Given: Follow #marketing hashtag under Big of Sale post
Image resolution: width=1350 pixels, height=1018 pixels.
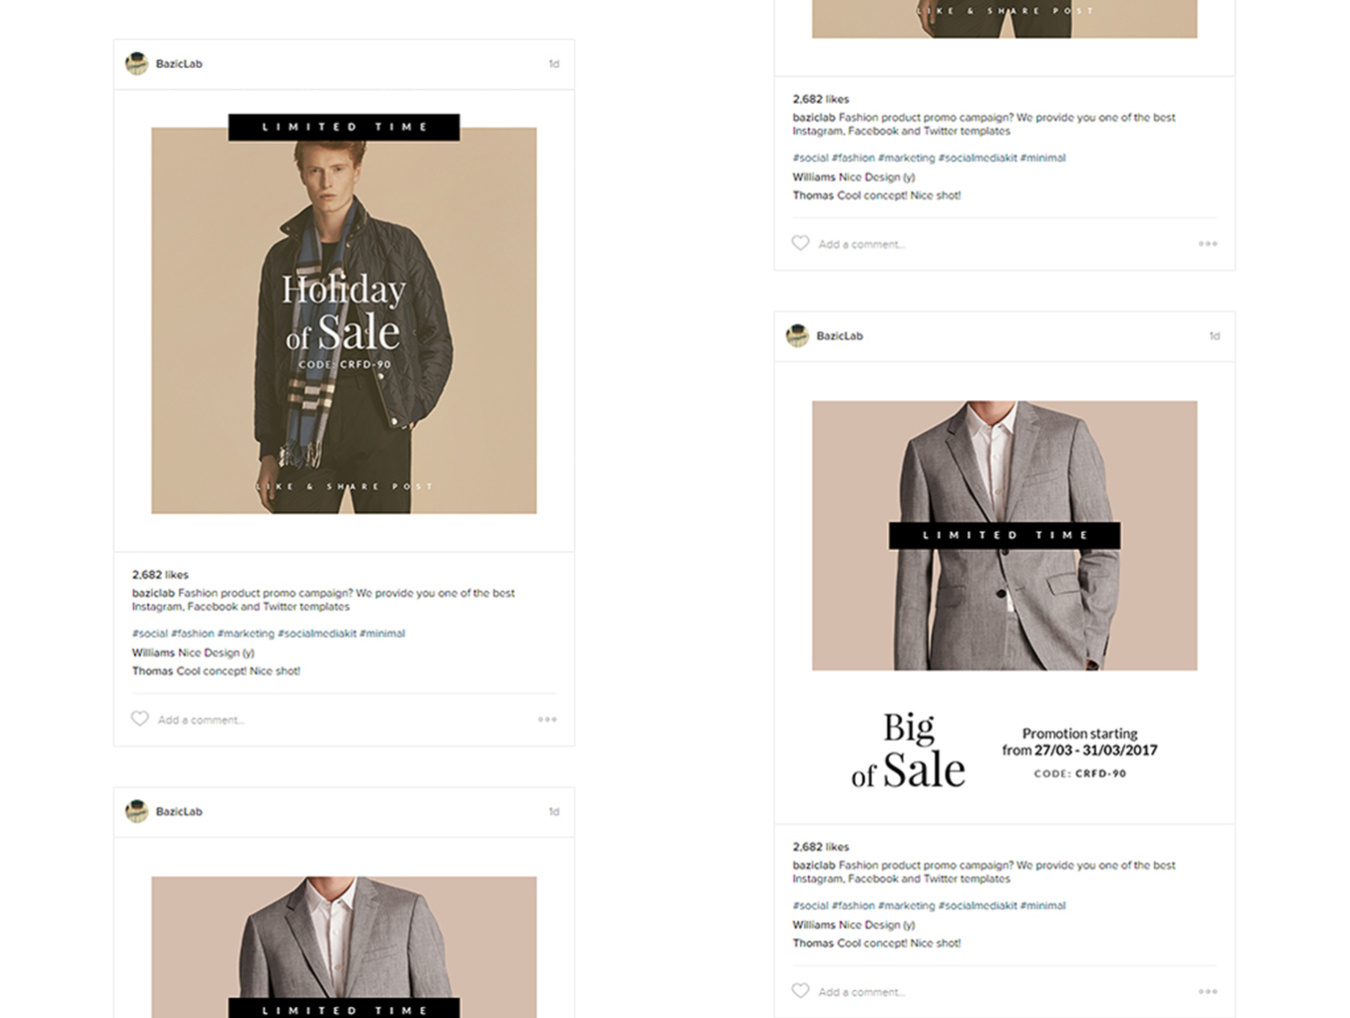Looking at the screenshot, I should tap(906, 905).
